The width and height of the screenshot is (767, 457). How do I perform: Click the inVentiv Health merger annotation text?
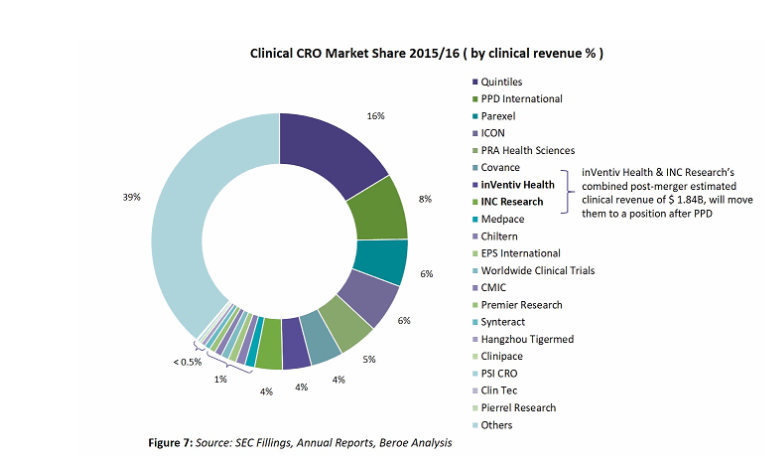(667, 193)
